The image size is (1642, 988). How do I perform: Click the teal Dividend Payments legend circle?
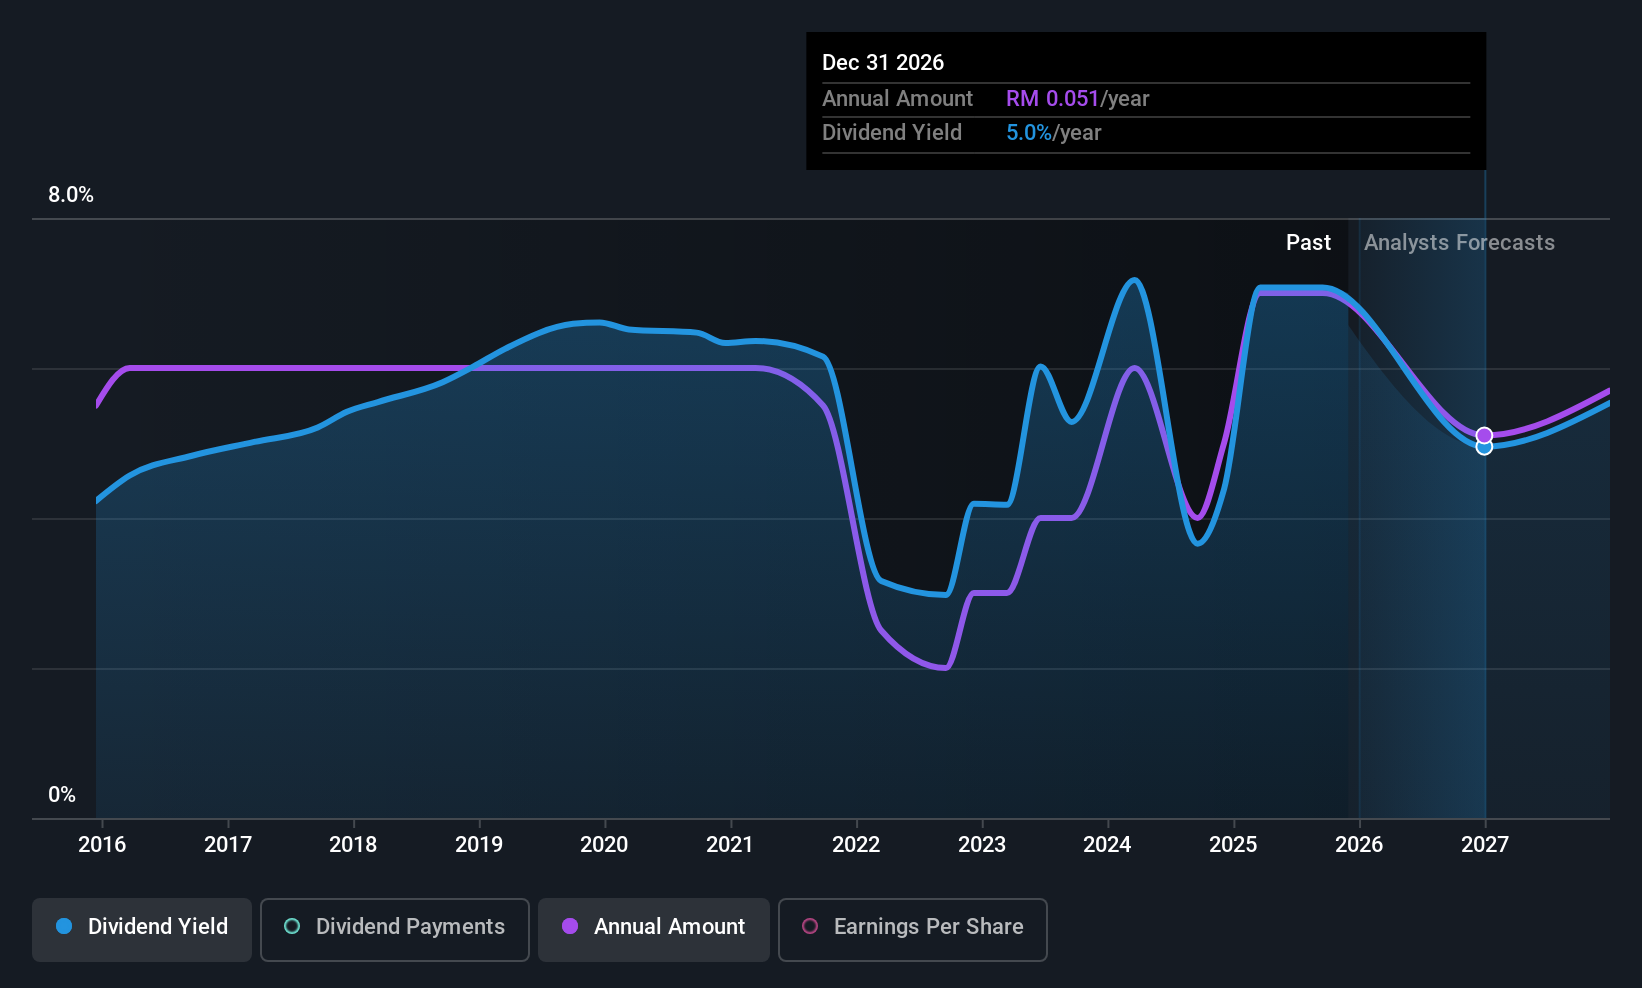pos(292,926)
